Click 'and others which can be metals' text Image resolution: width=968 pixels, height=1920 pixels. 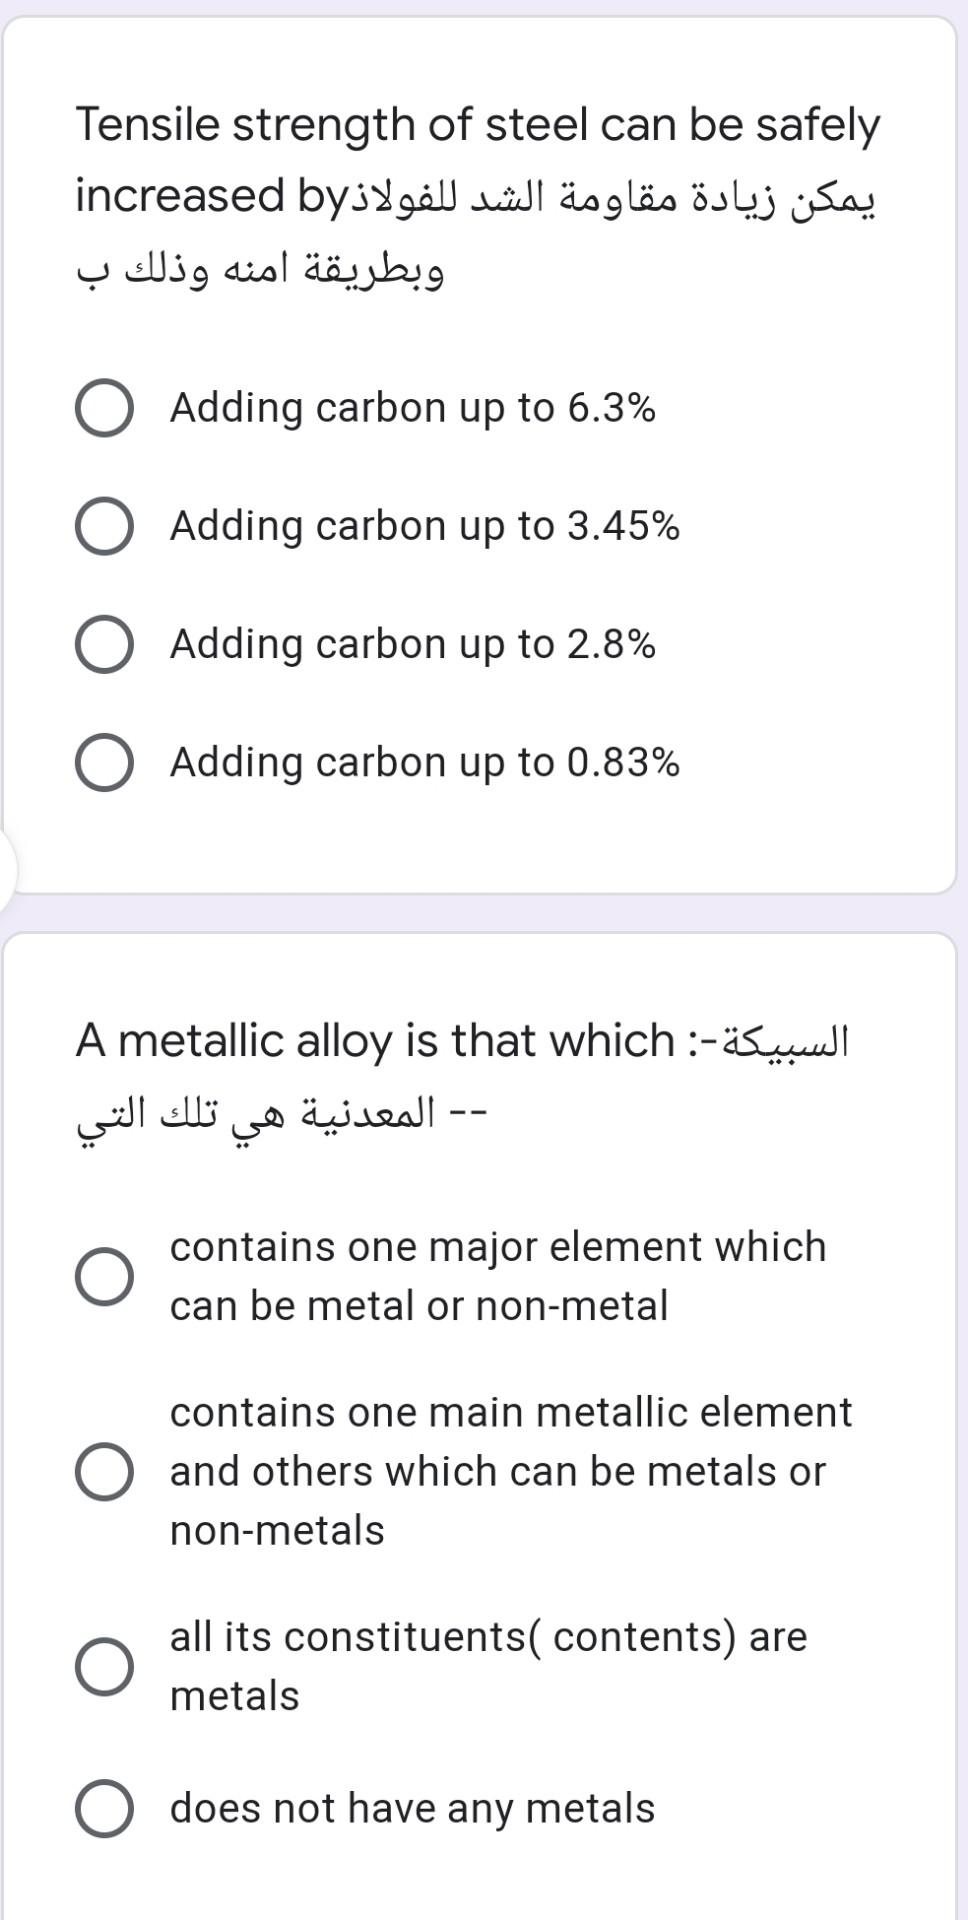[497, 1471]
